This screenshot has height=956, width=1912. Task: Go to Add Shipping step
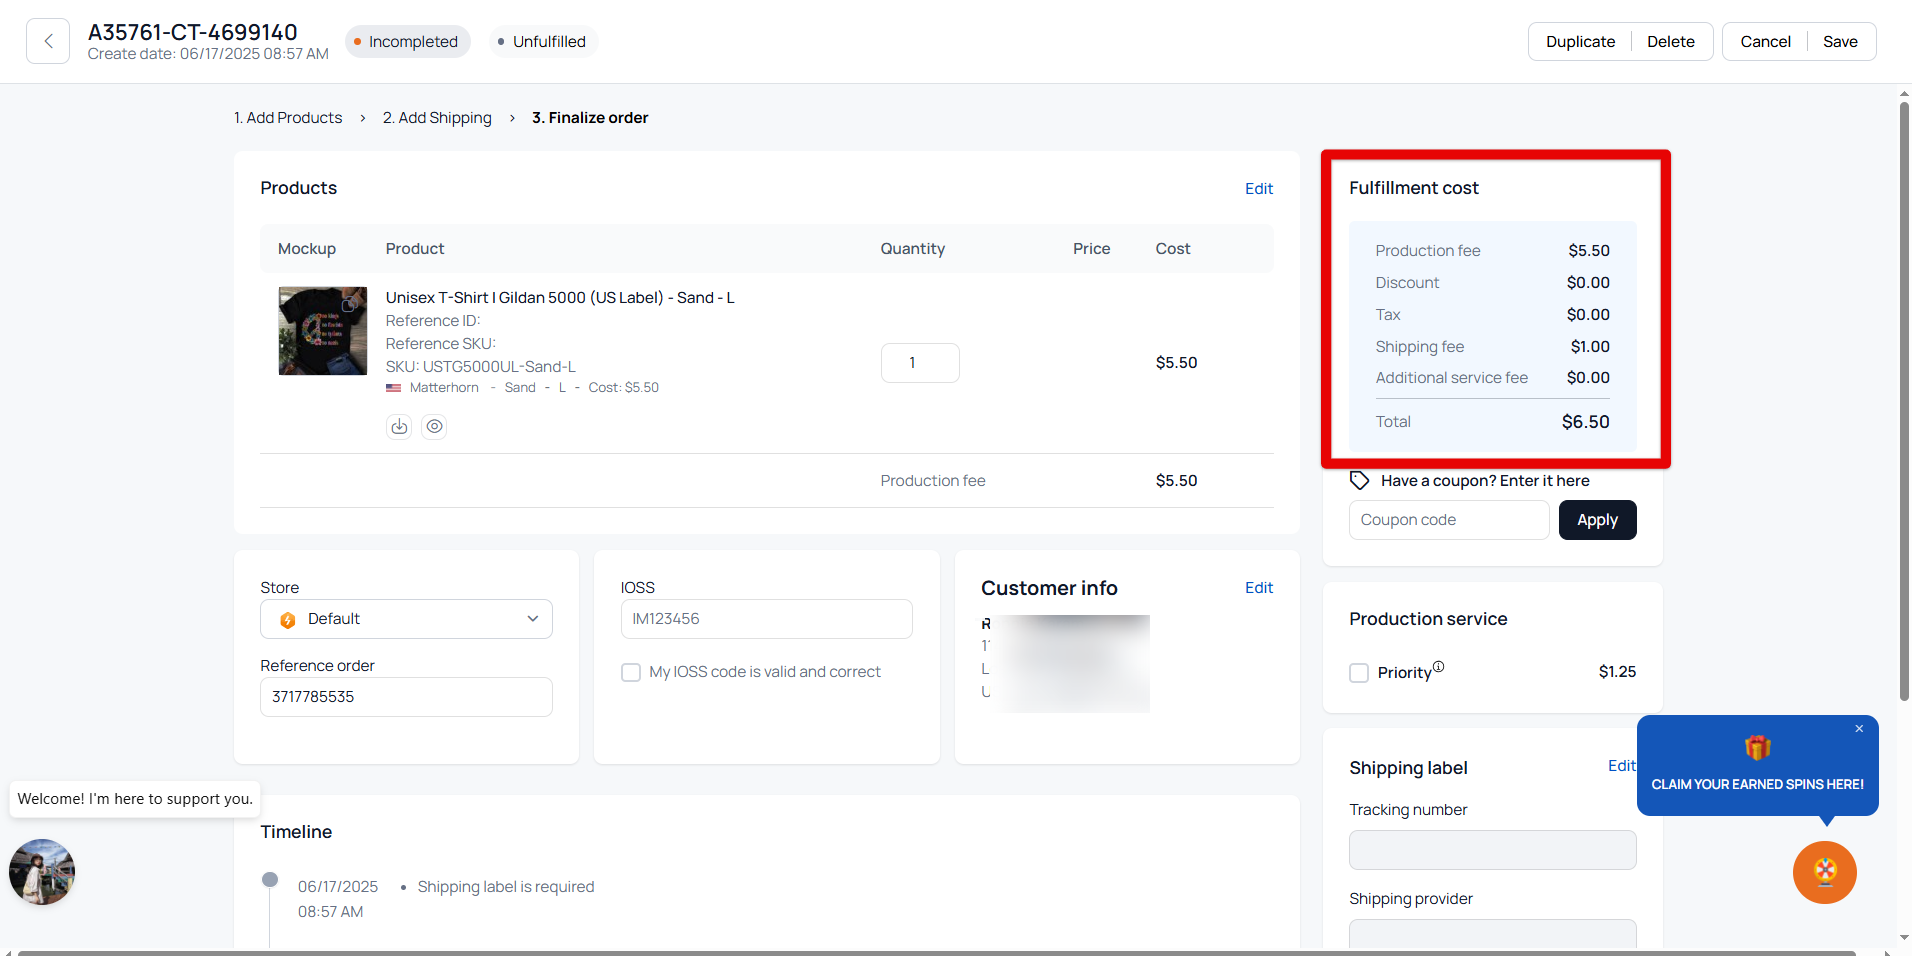437,118
